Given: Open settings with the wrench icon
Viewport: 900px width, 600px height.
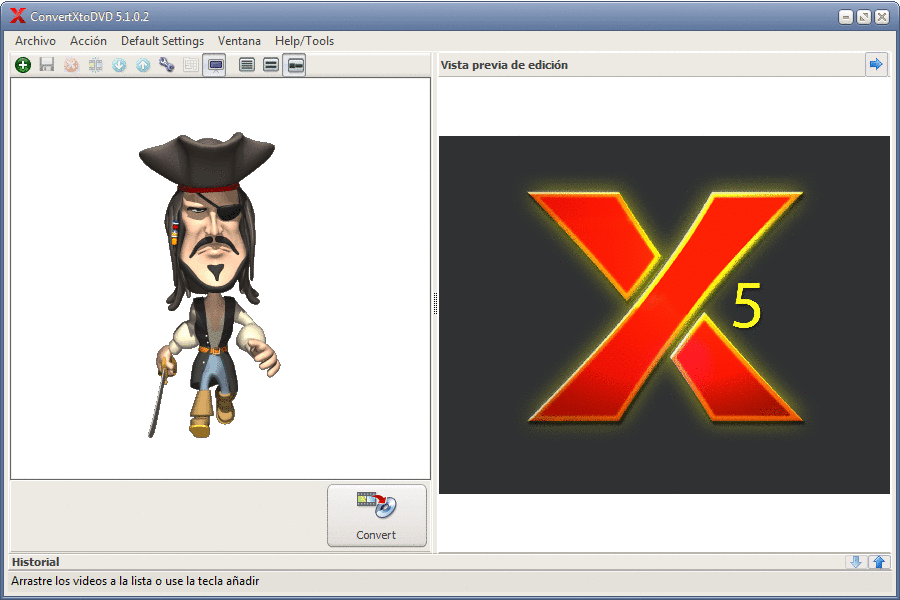Looking at the screenshot, I should pos(166,65).
